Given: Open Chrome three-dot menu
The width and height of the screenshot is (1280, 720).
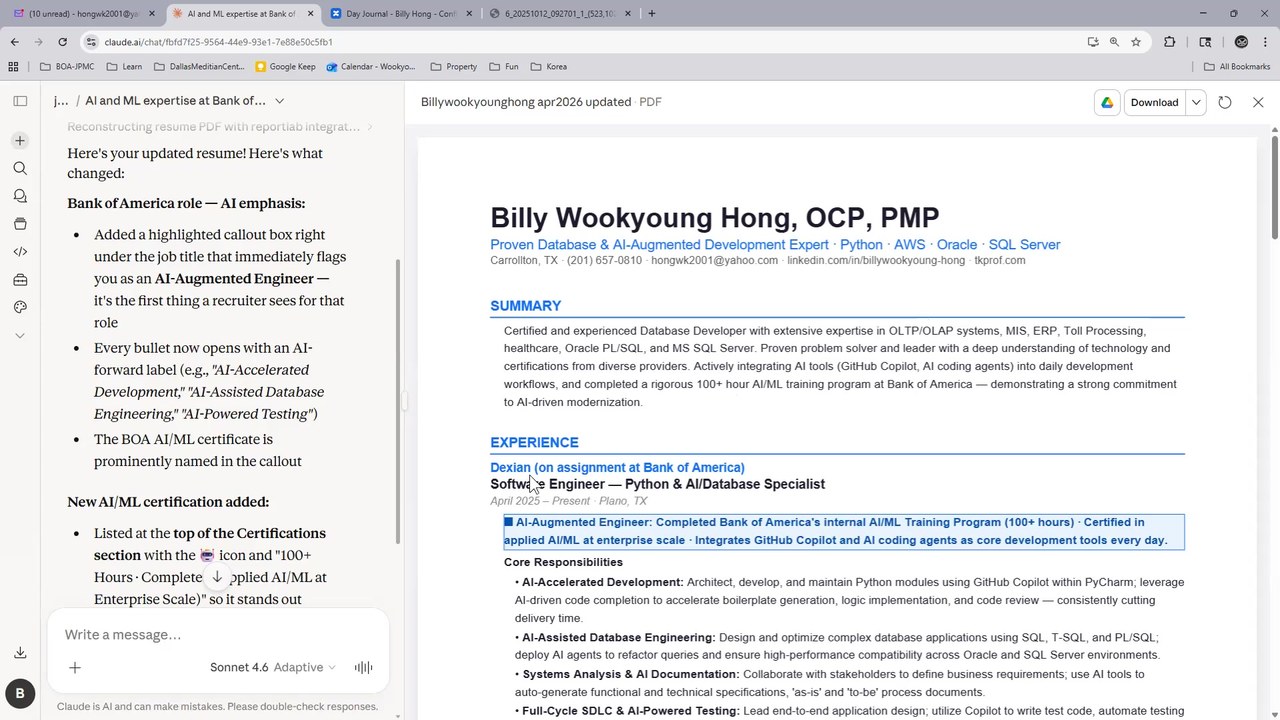Looking at the screenshot, I should (1266, 42).
